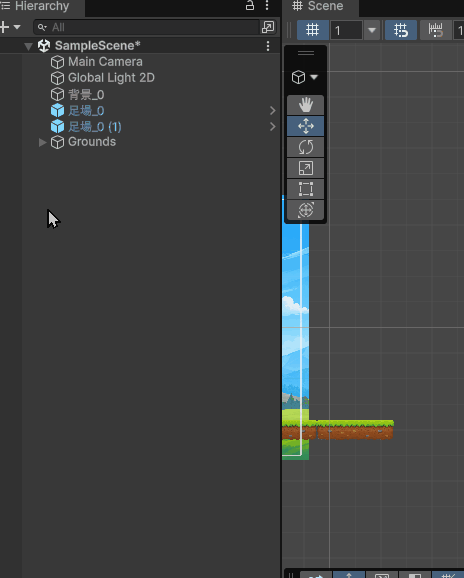This screenshot has height=578, width=464.
Task: Select the Move tool
Action: [x=306, y=126]
